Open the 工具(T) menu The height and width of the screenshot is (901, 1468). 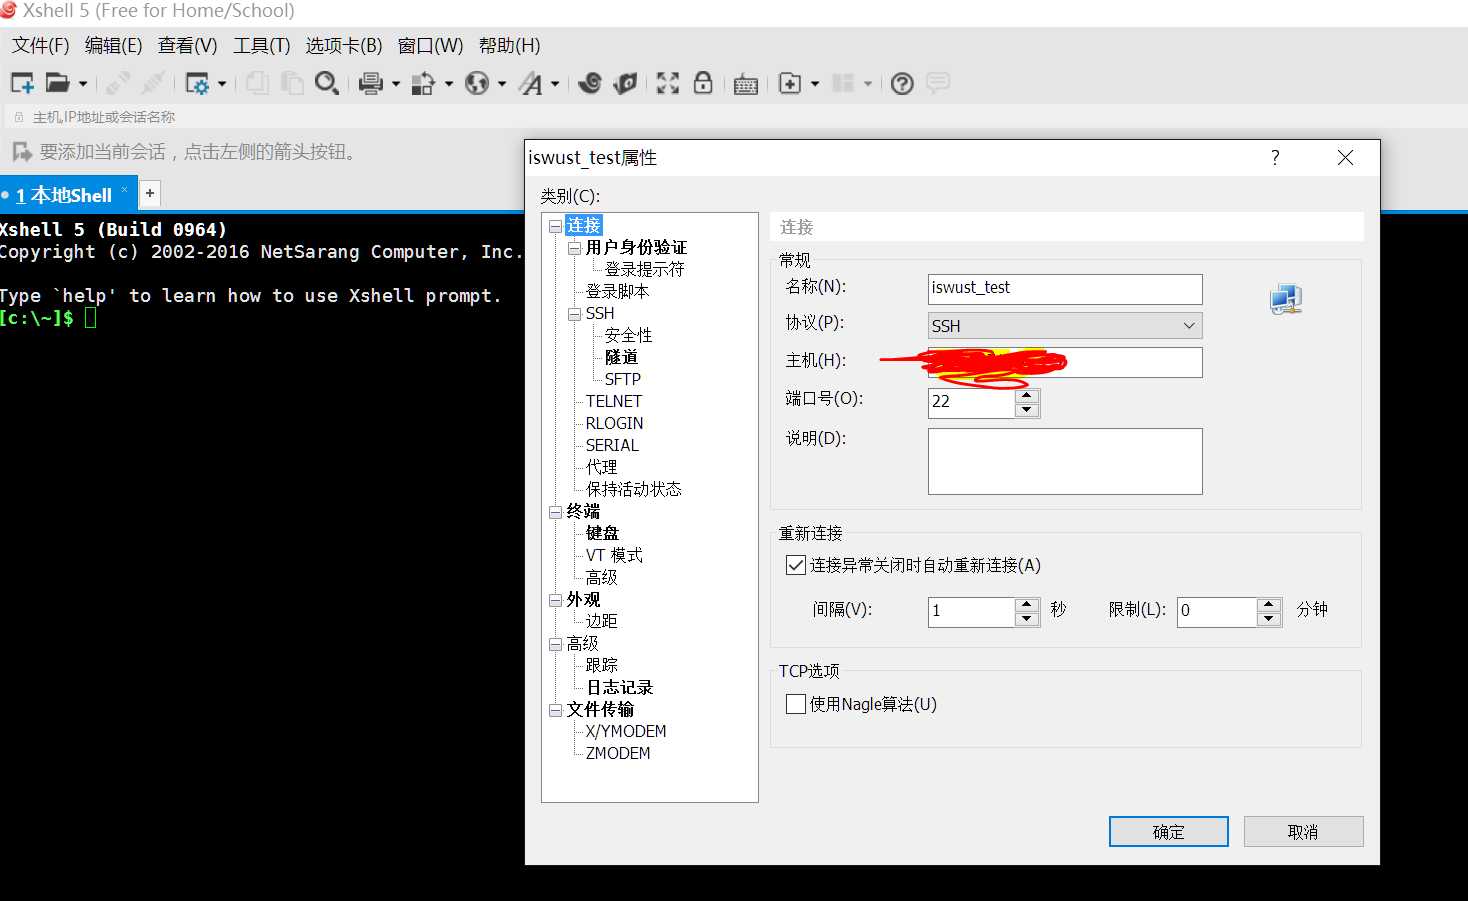pyautogui.click(x=262, y=46)
